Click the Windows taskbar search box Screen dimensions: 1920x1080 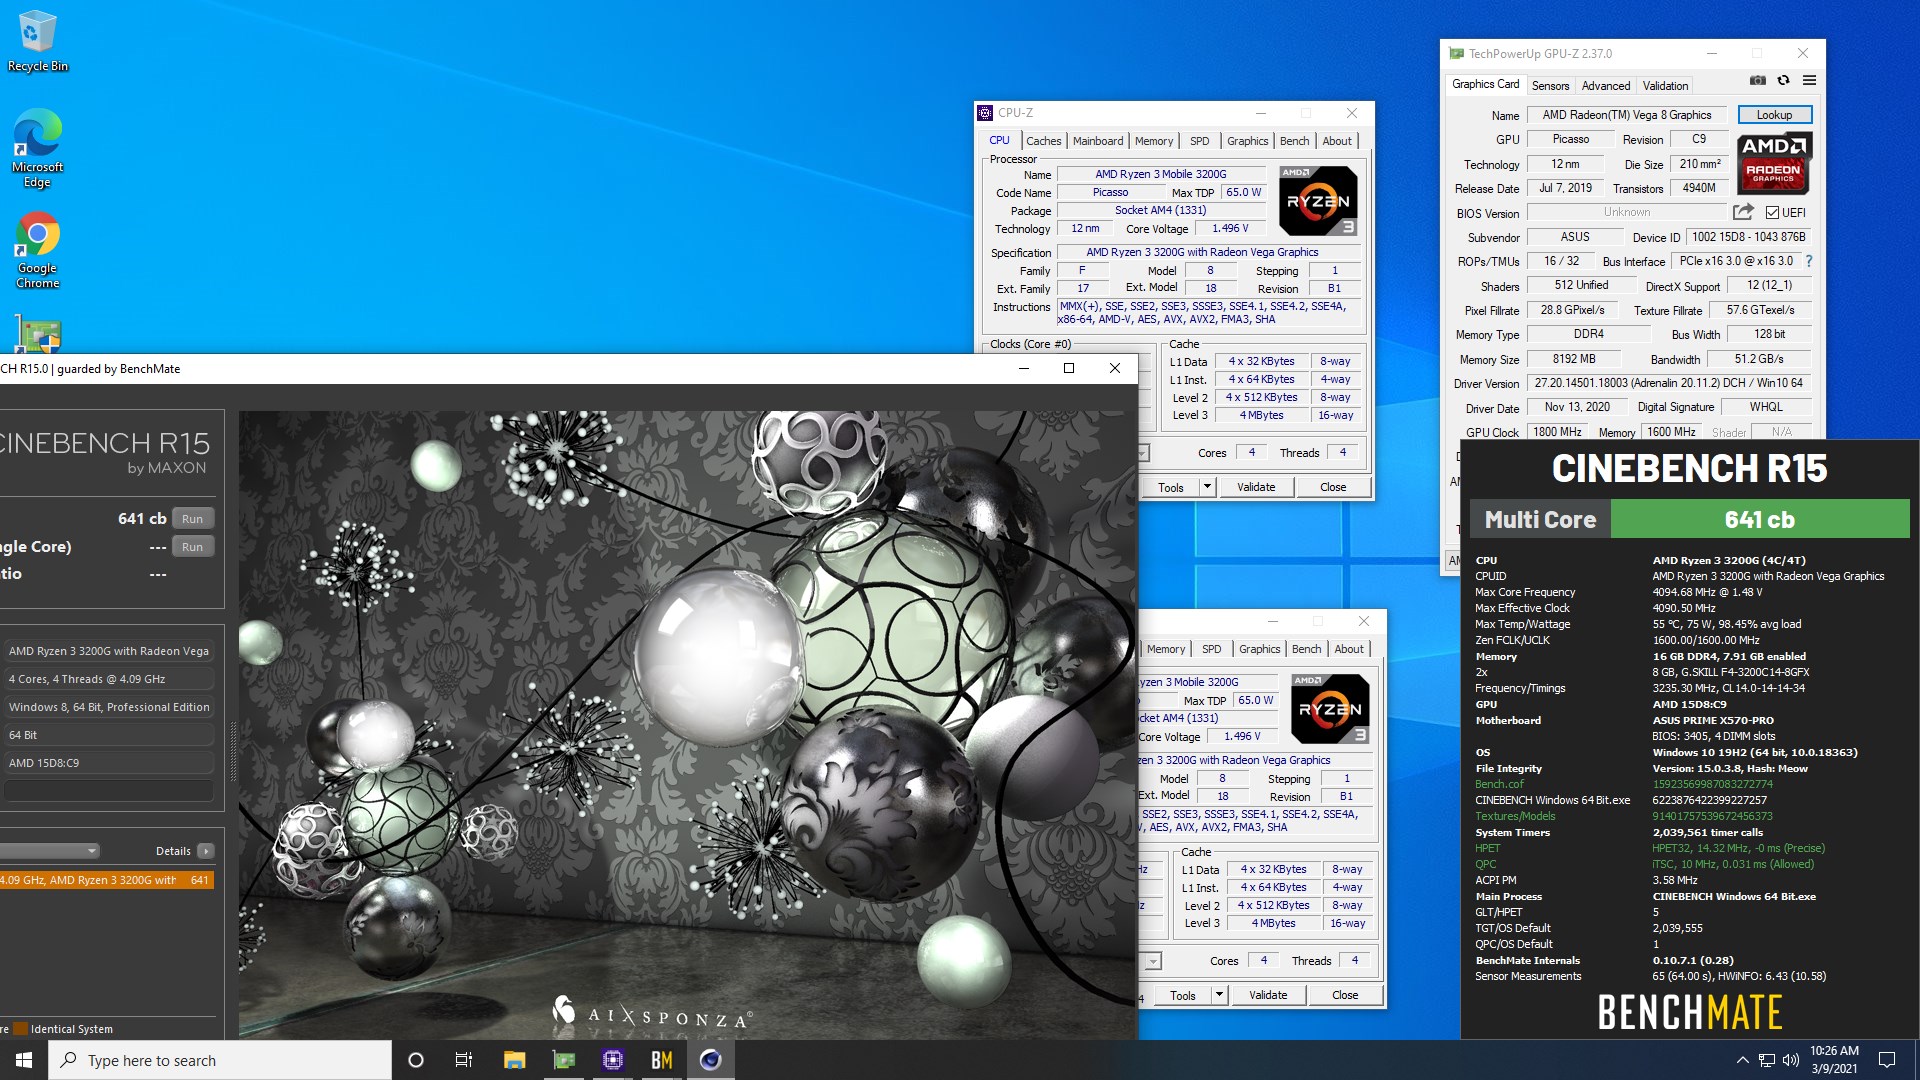pyautogui.click(x=220, y=1060)
